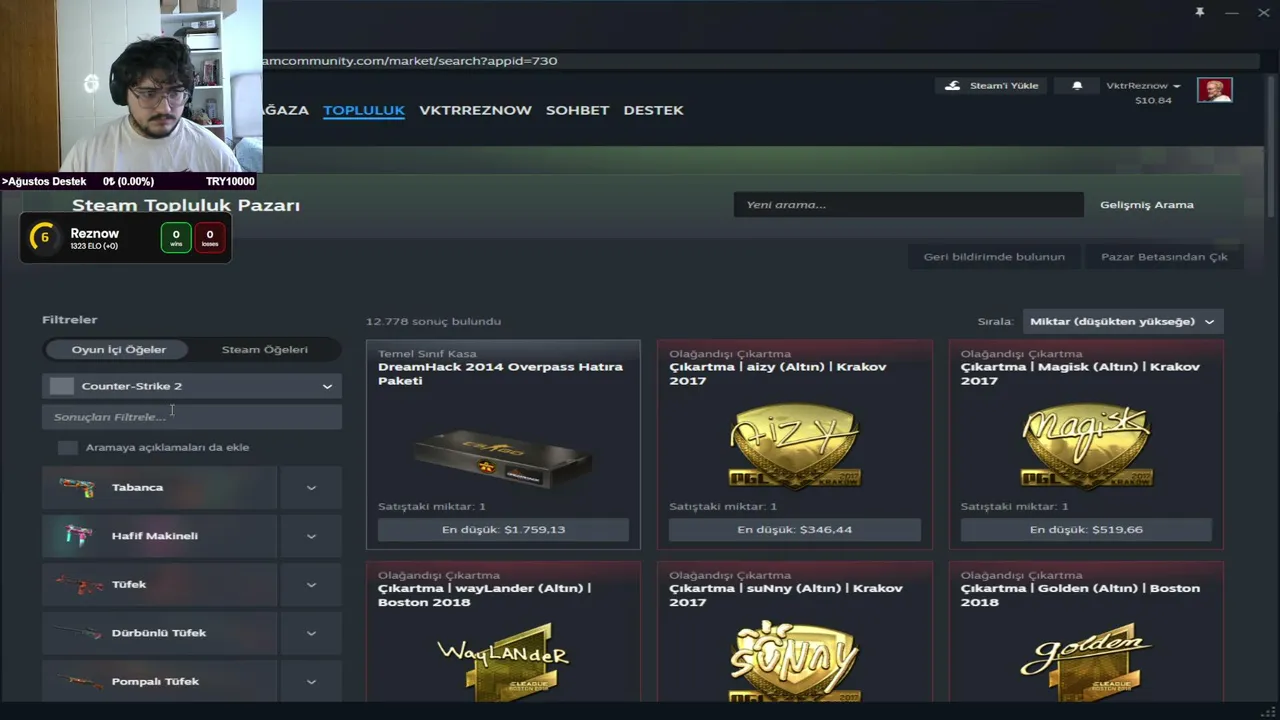
Task: Open the wayLander gold sticker image
Action: (x=503, y=662)
